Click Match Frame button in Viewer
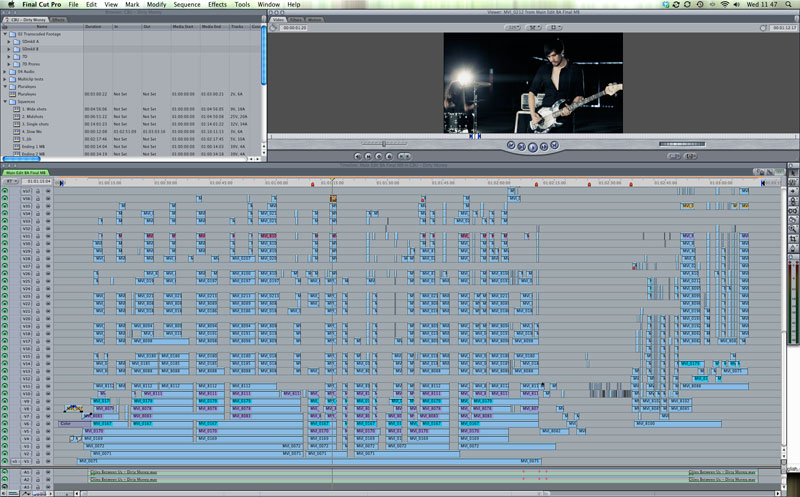This screenshot has width=800, height=497. coord(358,156)
